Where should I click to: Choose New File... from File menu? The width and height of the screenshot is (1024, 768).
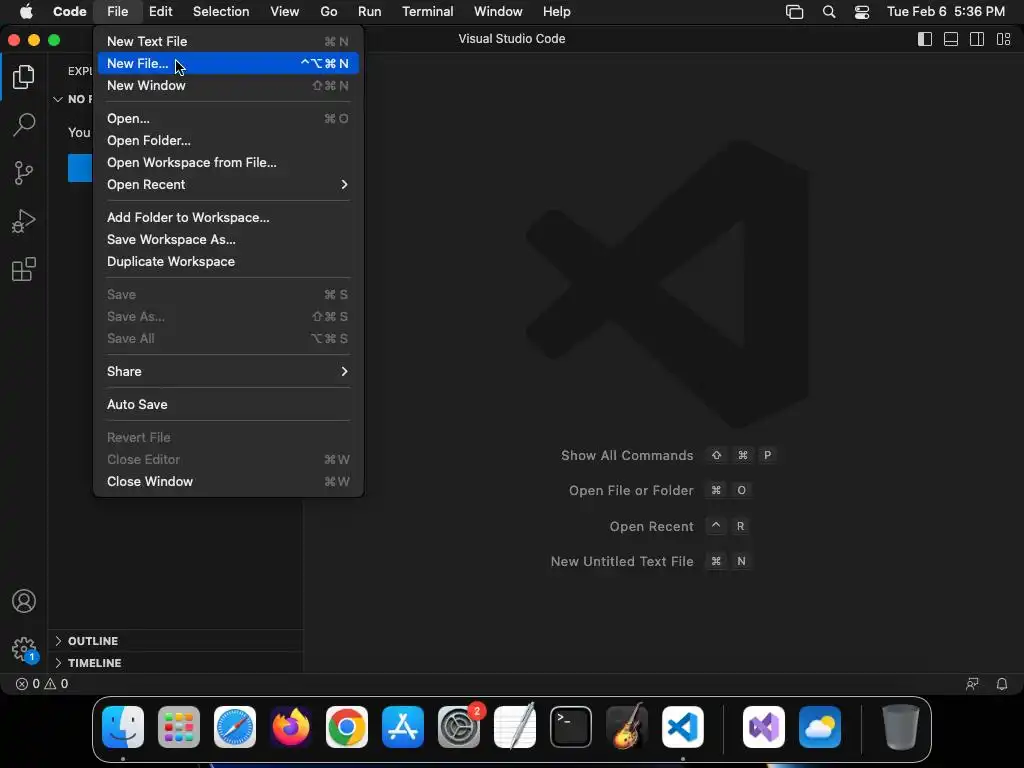228,63
